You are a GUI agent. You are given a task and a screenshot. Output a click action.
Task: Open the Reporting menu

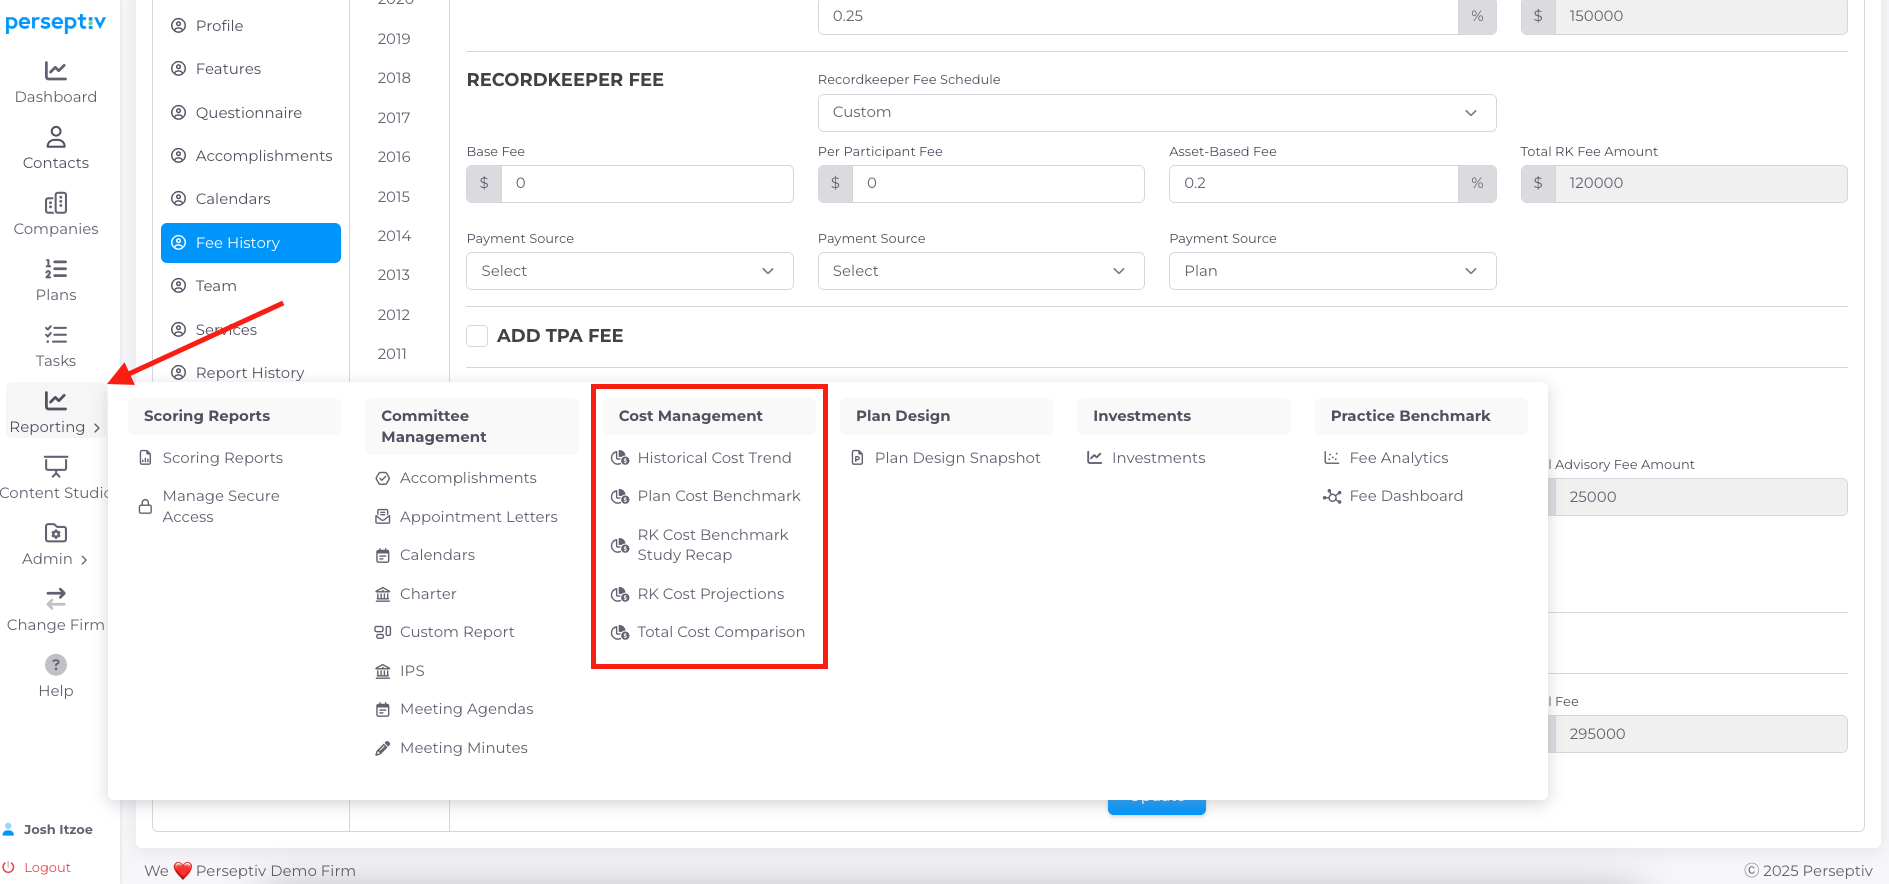pos(56,413)
